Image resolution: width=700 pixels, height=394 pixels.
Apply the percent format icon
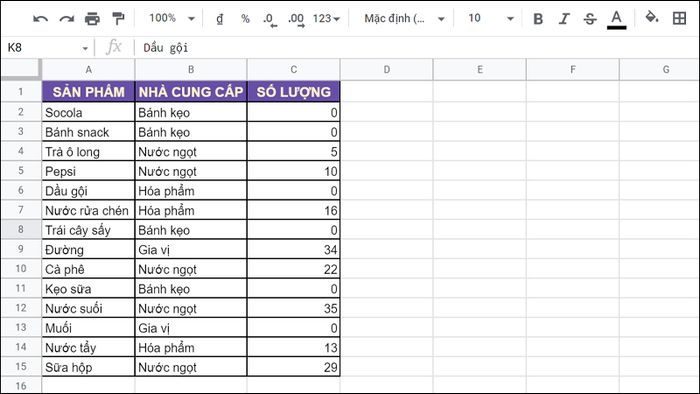pyautogui.click(x=245, y=19)
